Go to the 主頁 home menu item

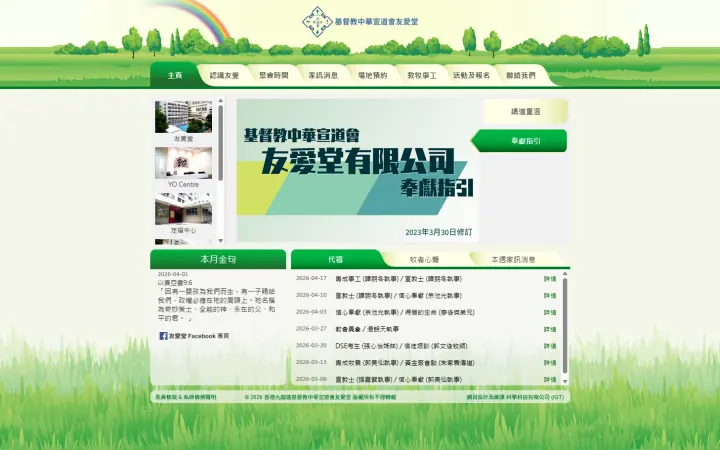(175, 75)
